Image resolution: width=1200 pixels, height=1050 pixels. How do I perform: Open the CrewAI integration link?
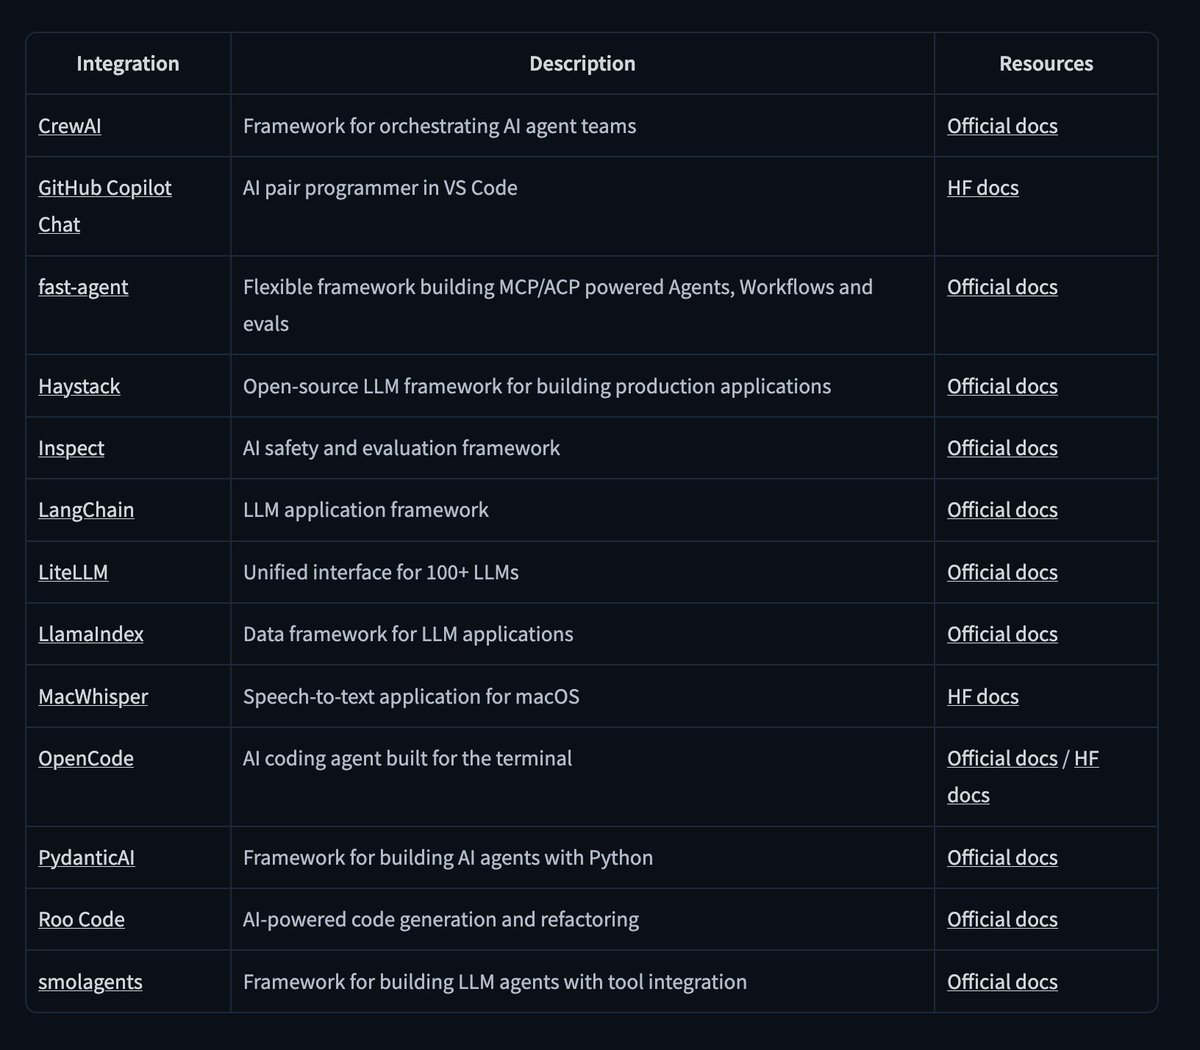[x=69, y=126]
